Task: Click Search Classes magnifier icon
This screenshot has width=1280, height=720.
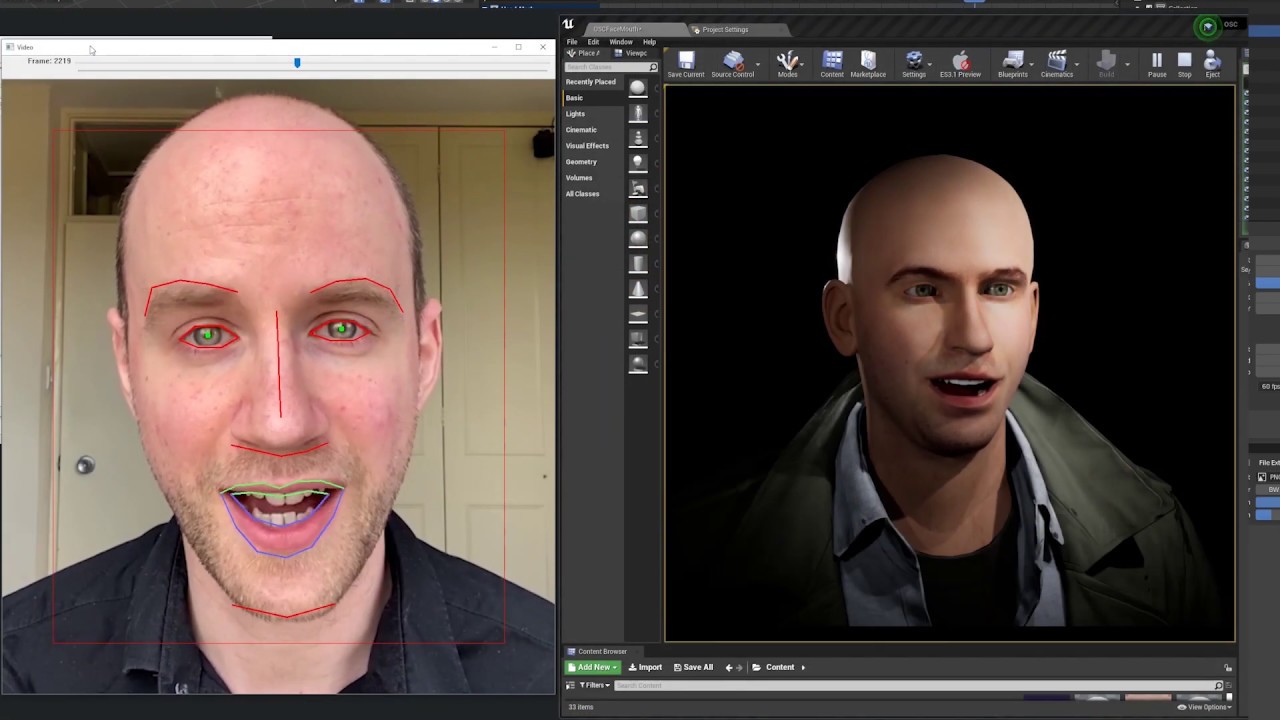Action: coord(653,67)
